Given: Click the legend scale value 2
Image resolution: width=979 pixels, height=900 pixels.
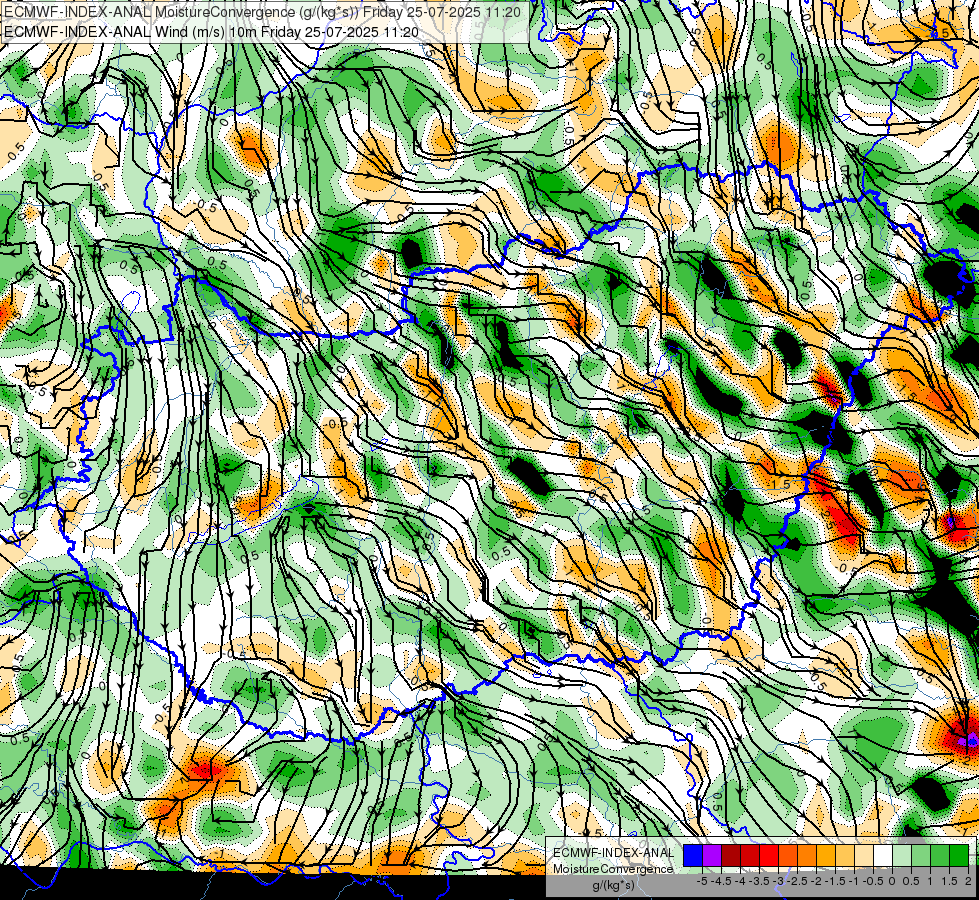Looking at the screenshot, I should [968, 881].
